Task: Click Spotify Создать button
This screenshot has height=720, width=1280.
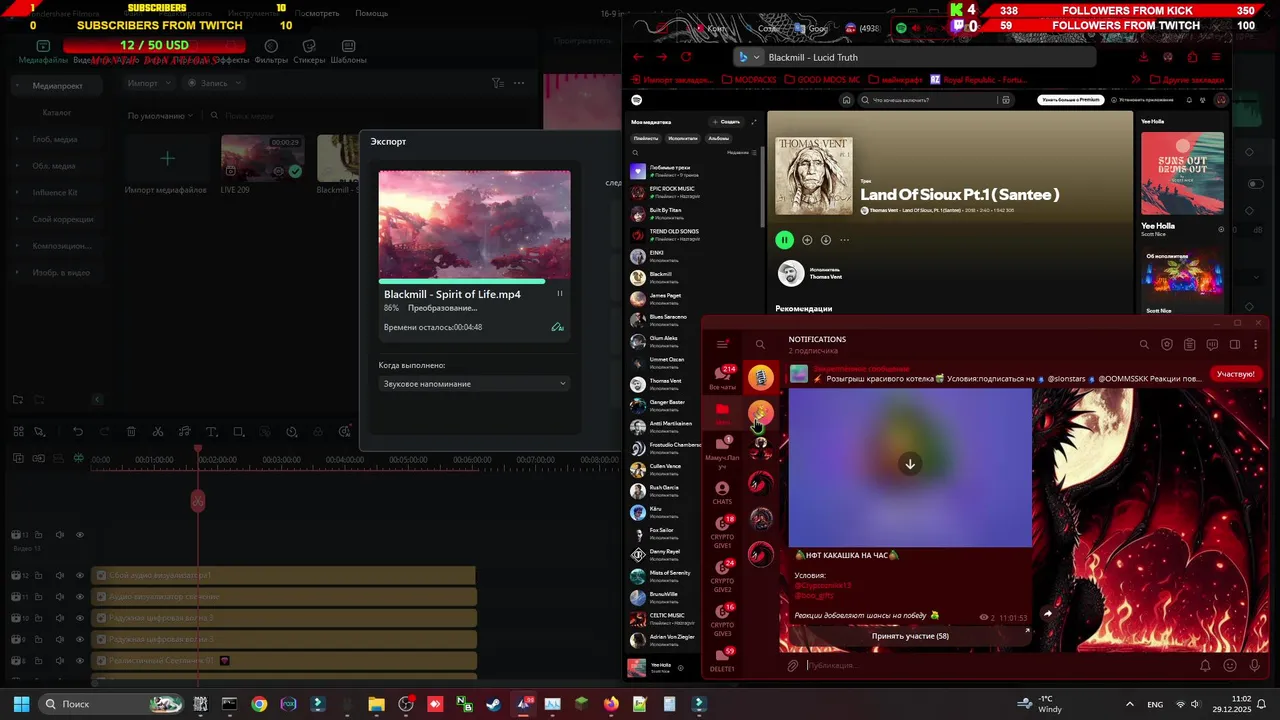Action: [x=726, y=121]
